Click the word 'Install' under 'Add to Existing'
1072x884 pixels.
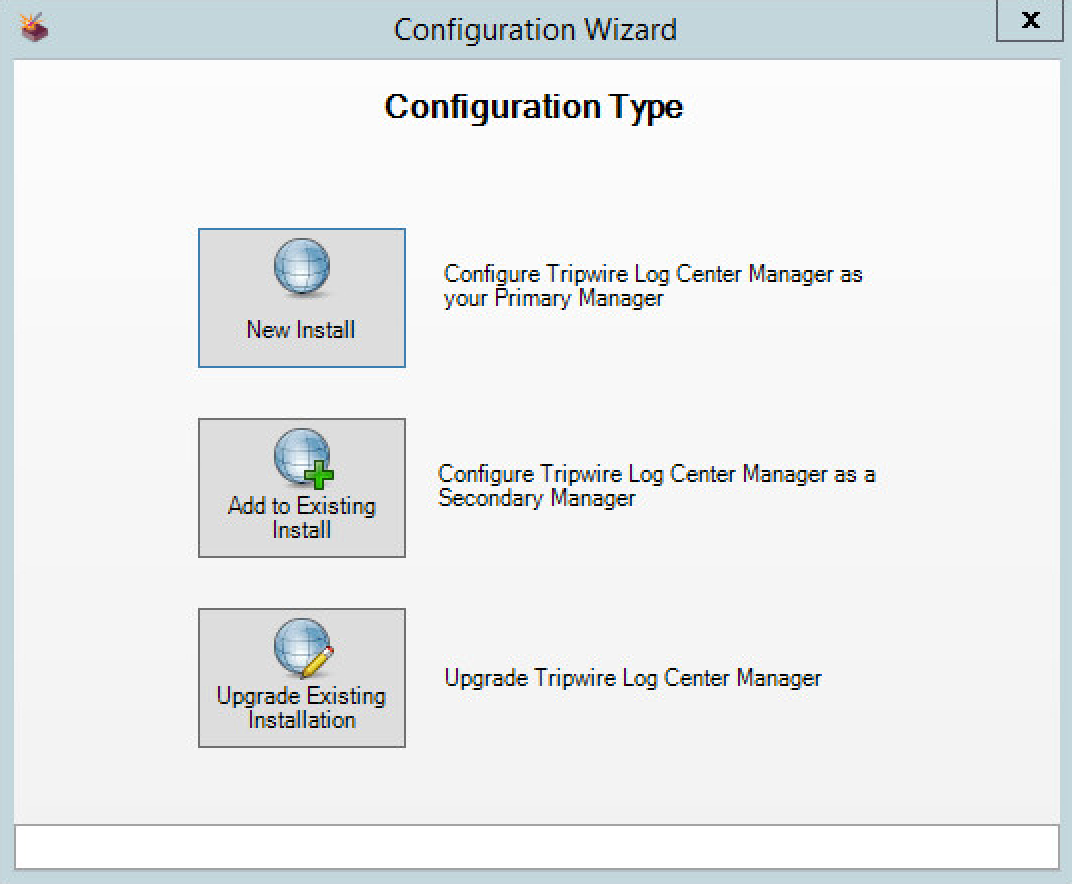pyautogui.click(x=301, y=530)
